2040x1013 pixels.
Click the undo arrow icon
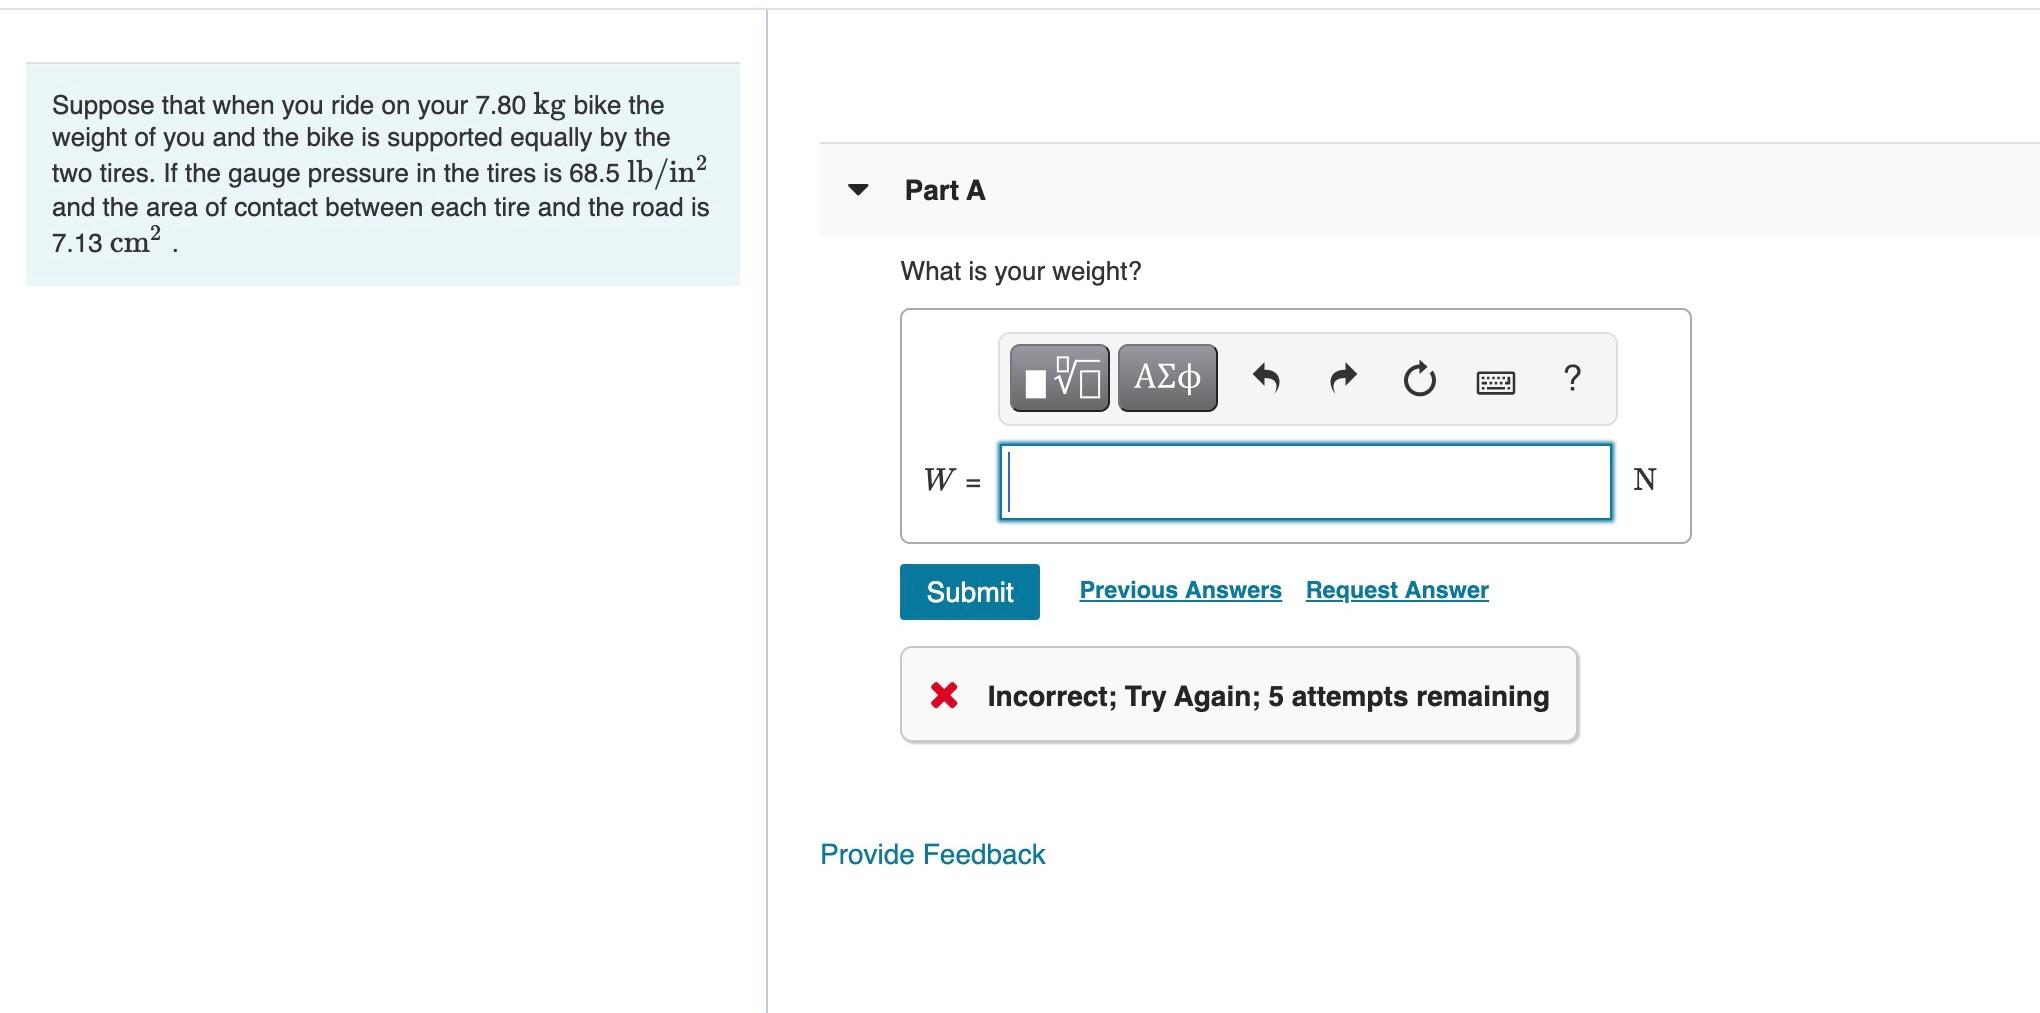1266,378
